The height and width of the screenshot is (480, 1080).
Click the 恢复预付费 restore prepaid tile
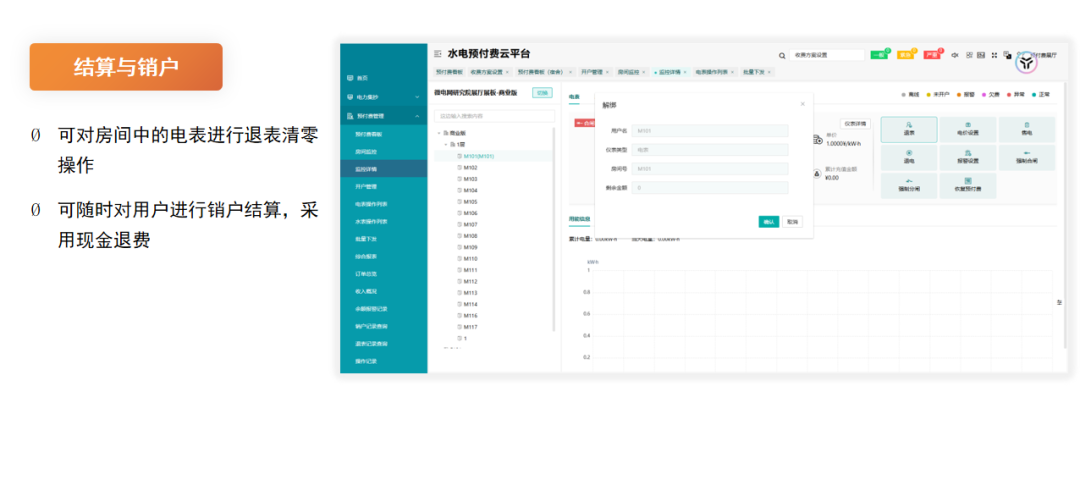point(967,184)
